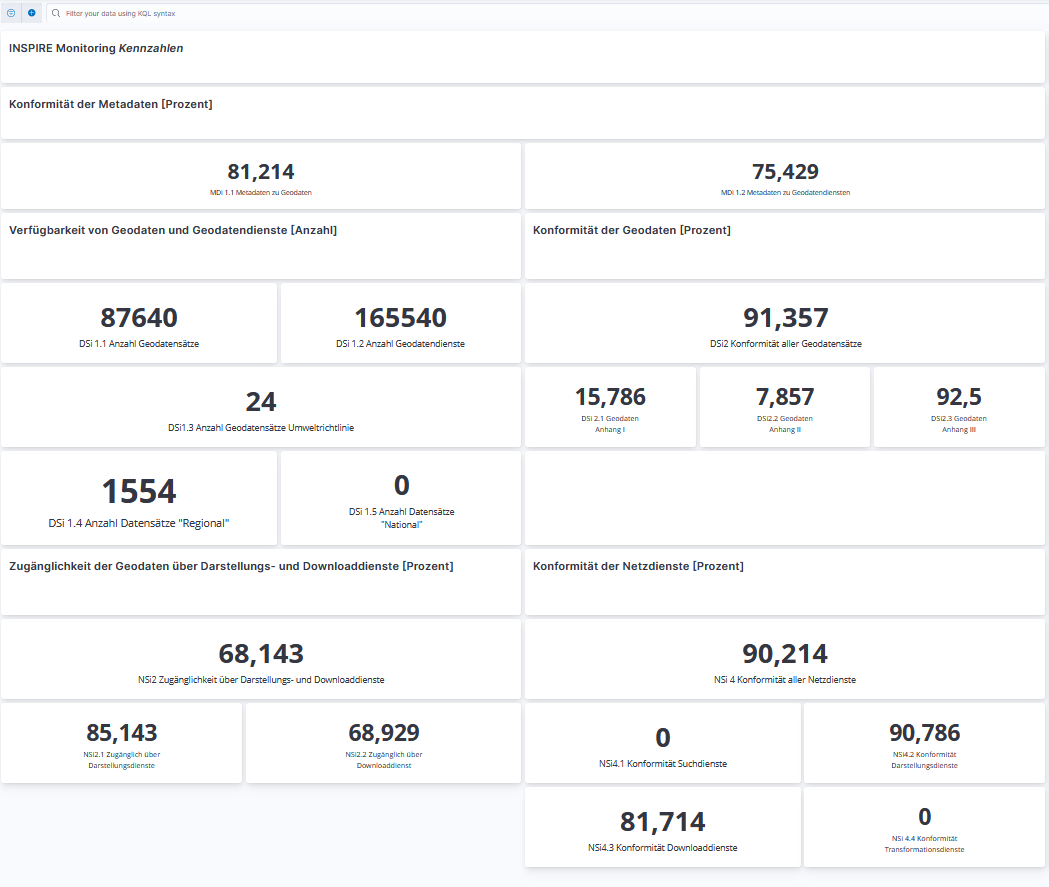Select NSi2 Zugänglichkeit metric showing 68,143
Viewport: 1049px width, 887px height.
tap(261, 655)
